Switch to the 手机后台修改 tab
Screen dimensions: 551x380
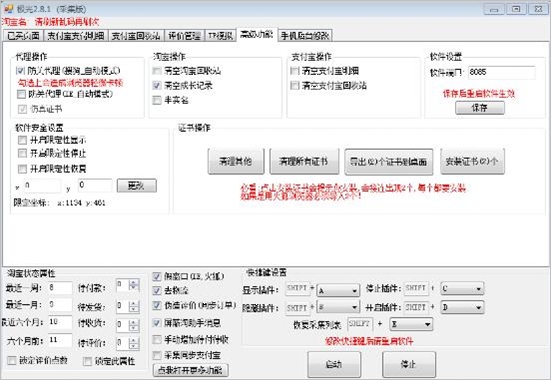[305, 36]
